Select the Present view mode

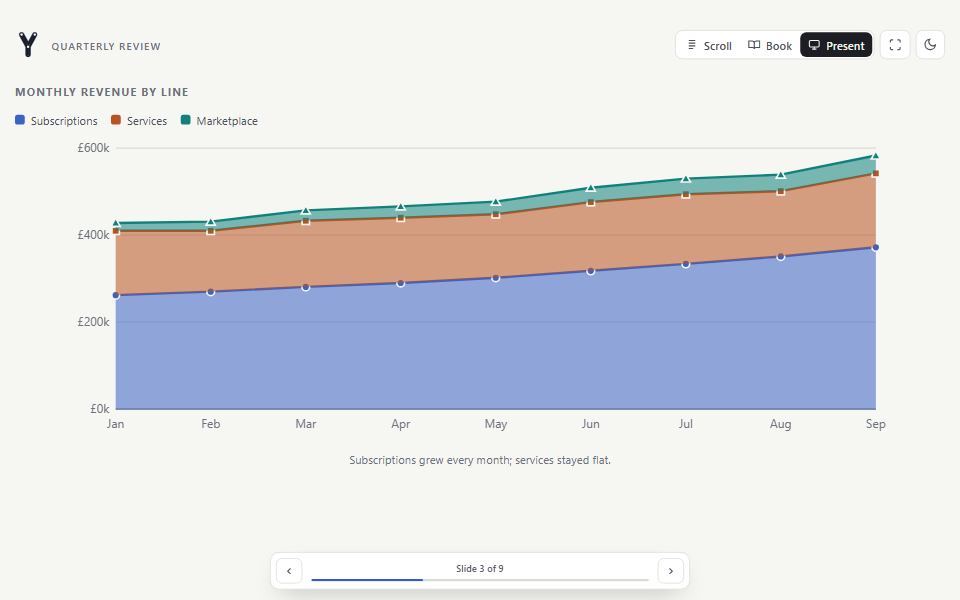(836, 45)
